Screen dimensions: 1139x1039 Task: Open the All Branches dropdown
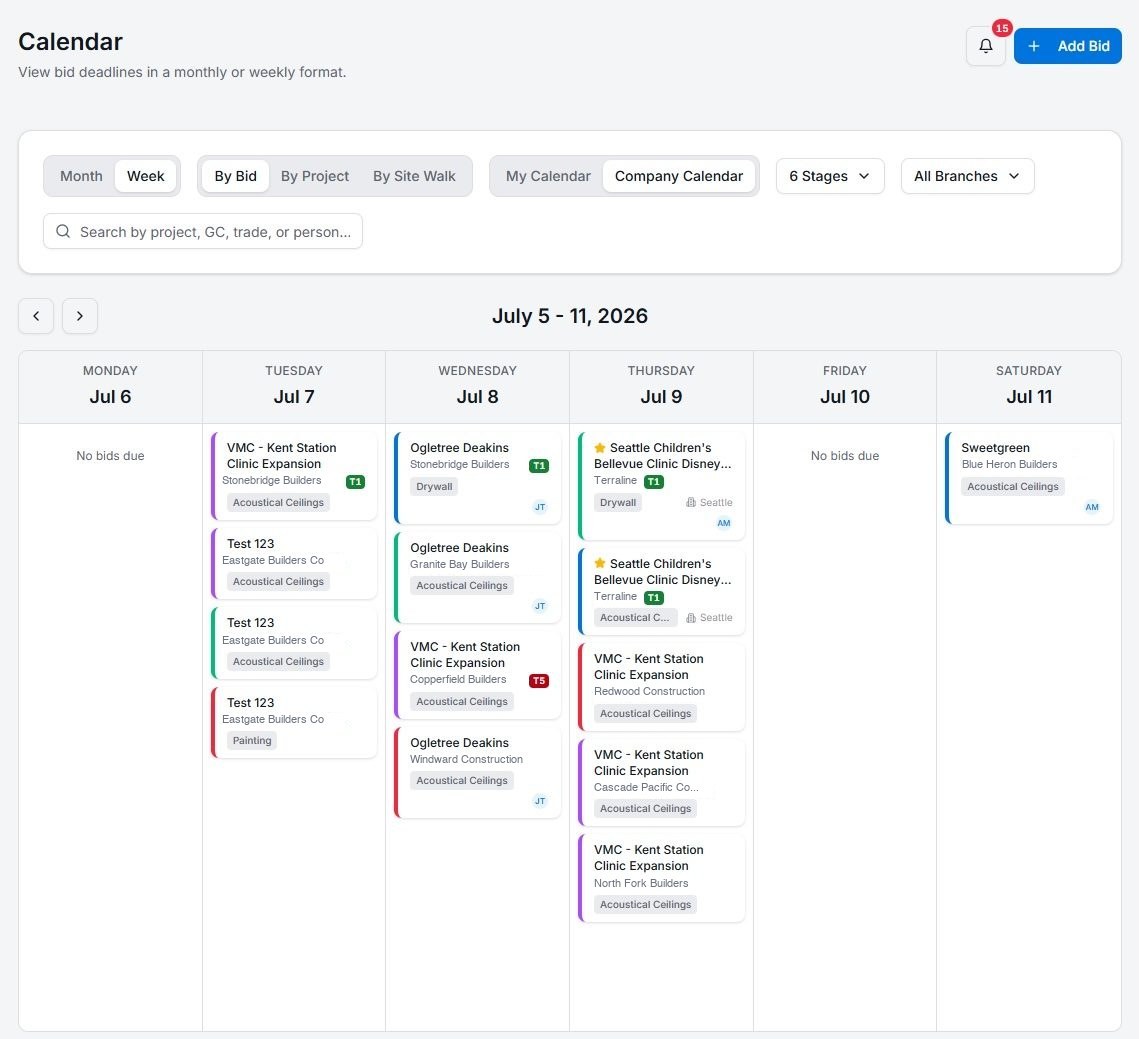(x=967, y=176)
